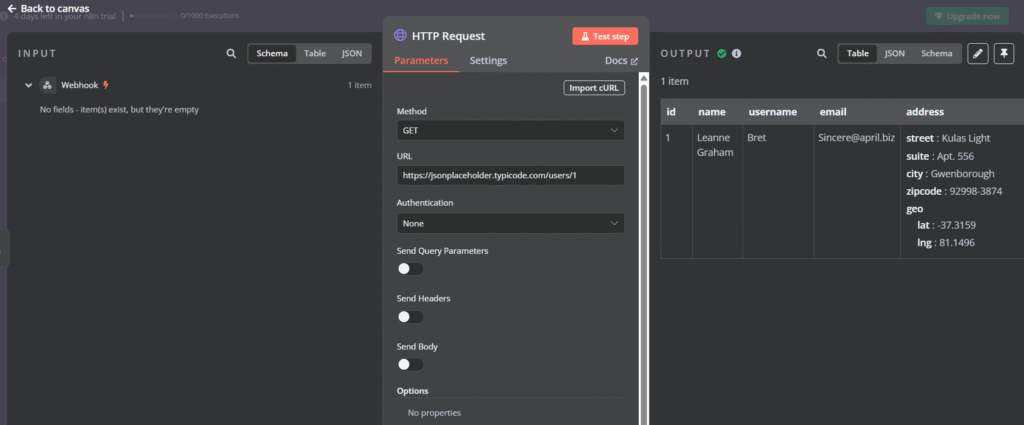Turn on the Send Headers switch
1024x425 pixels.
pos(410,317)
